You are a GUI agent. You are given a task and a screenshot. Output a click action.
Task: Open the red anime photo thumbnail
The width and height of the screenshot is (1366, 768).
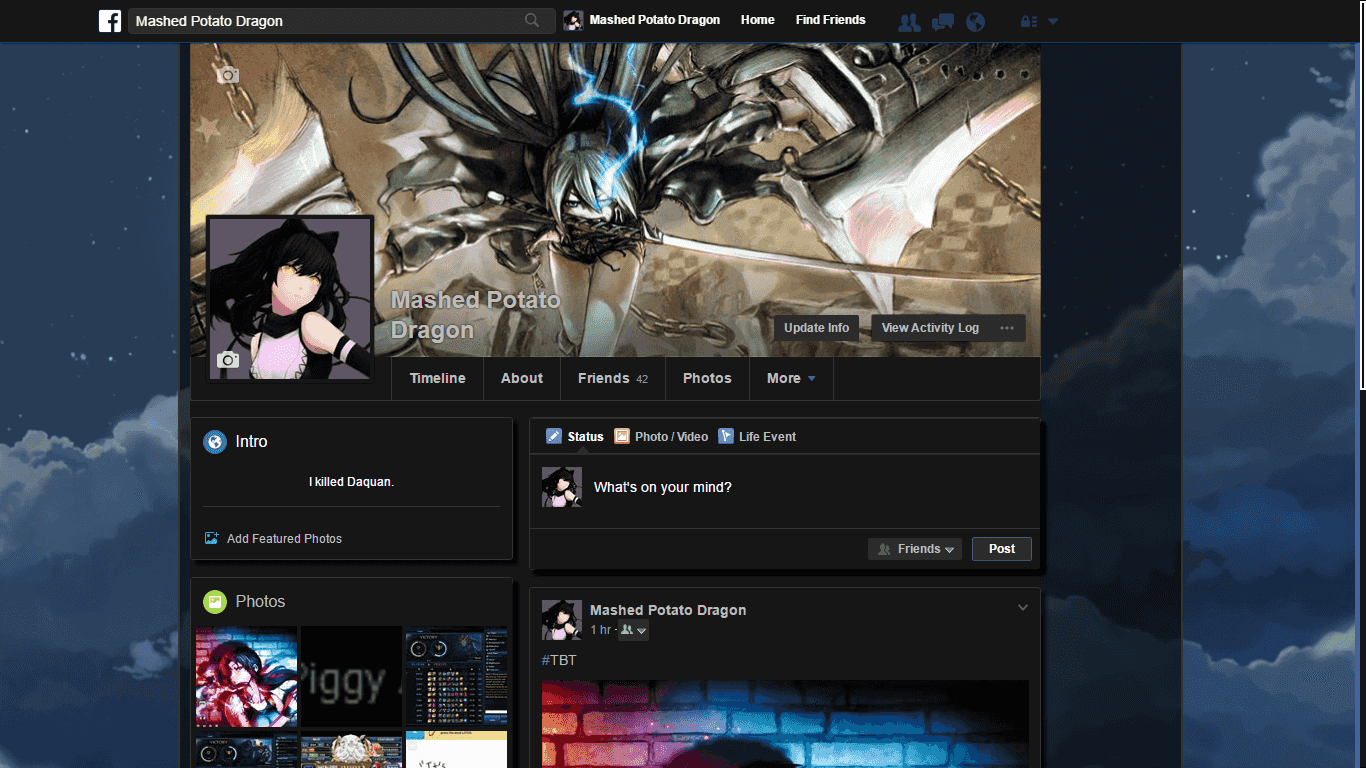(x=246, y=676)
